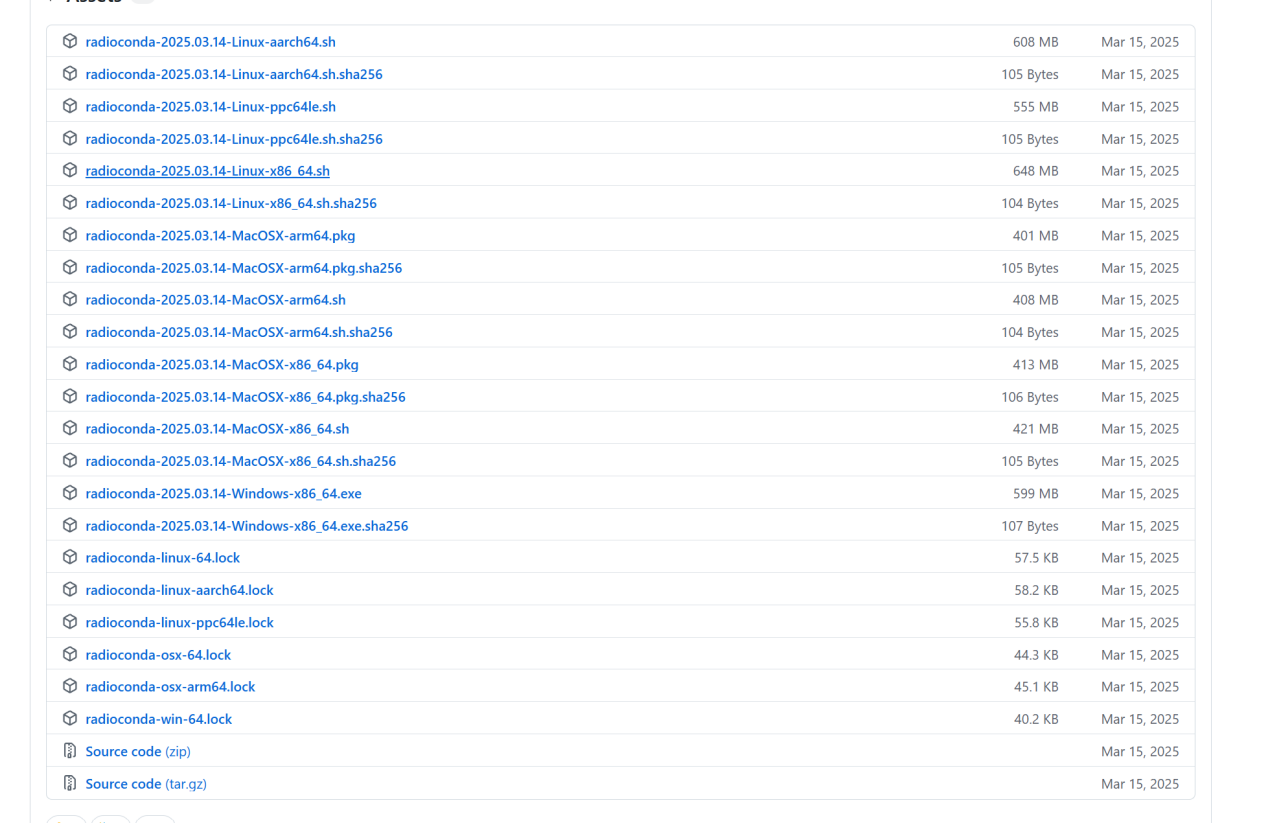1268x823 pixels.
Task: Click the 40.2 KB file size
Action: pyautogui.click(x=1036, y=719)
